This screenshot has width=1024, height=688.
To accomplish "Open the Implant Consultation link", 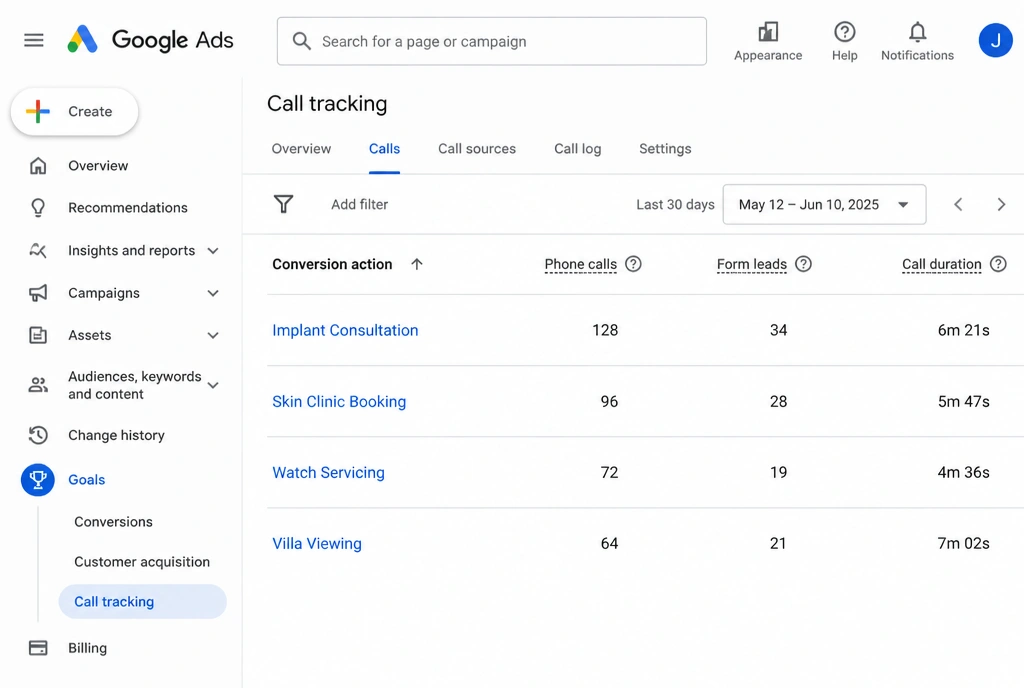I will click(345, 330).
